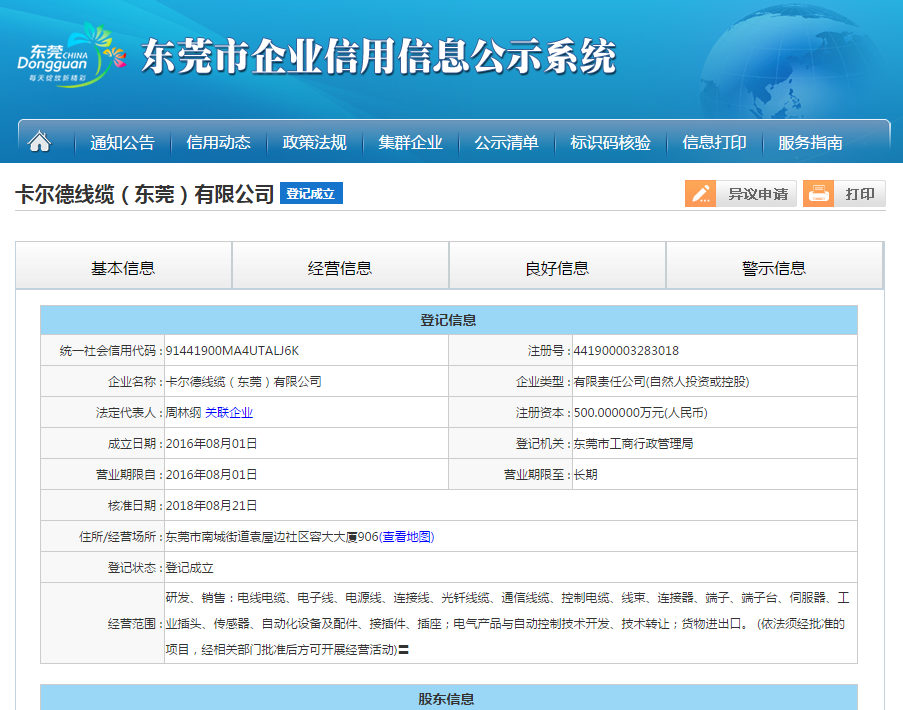Open 信用动态 menu item
This screenshot has height=710, width=903.
(218, 142)
